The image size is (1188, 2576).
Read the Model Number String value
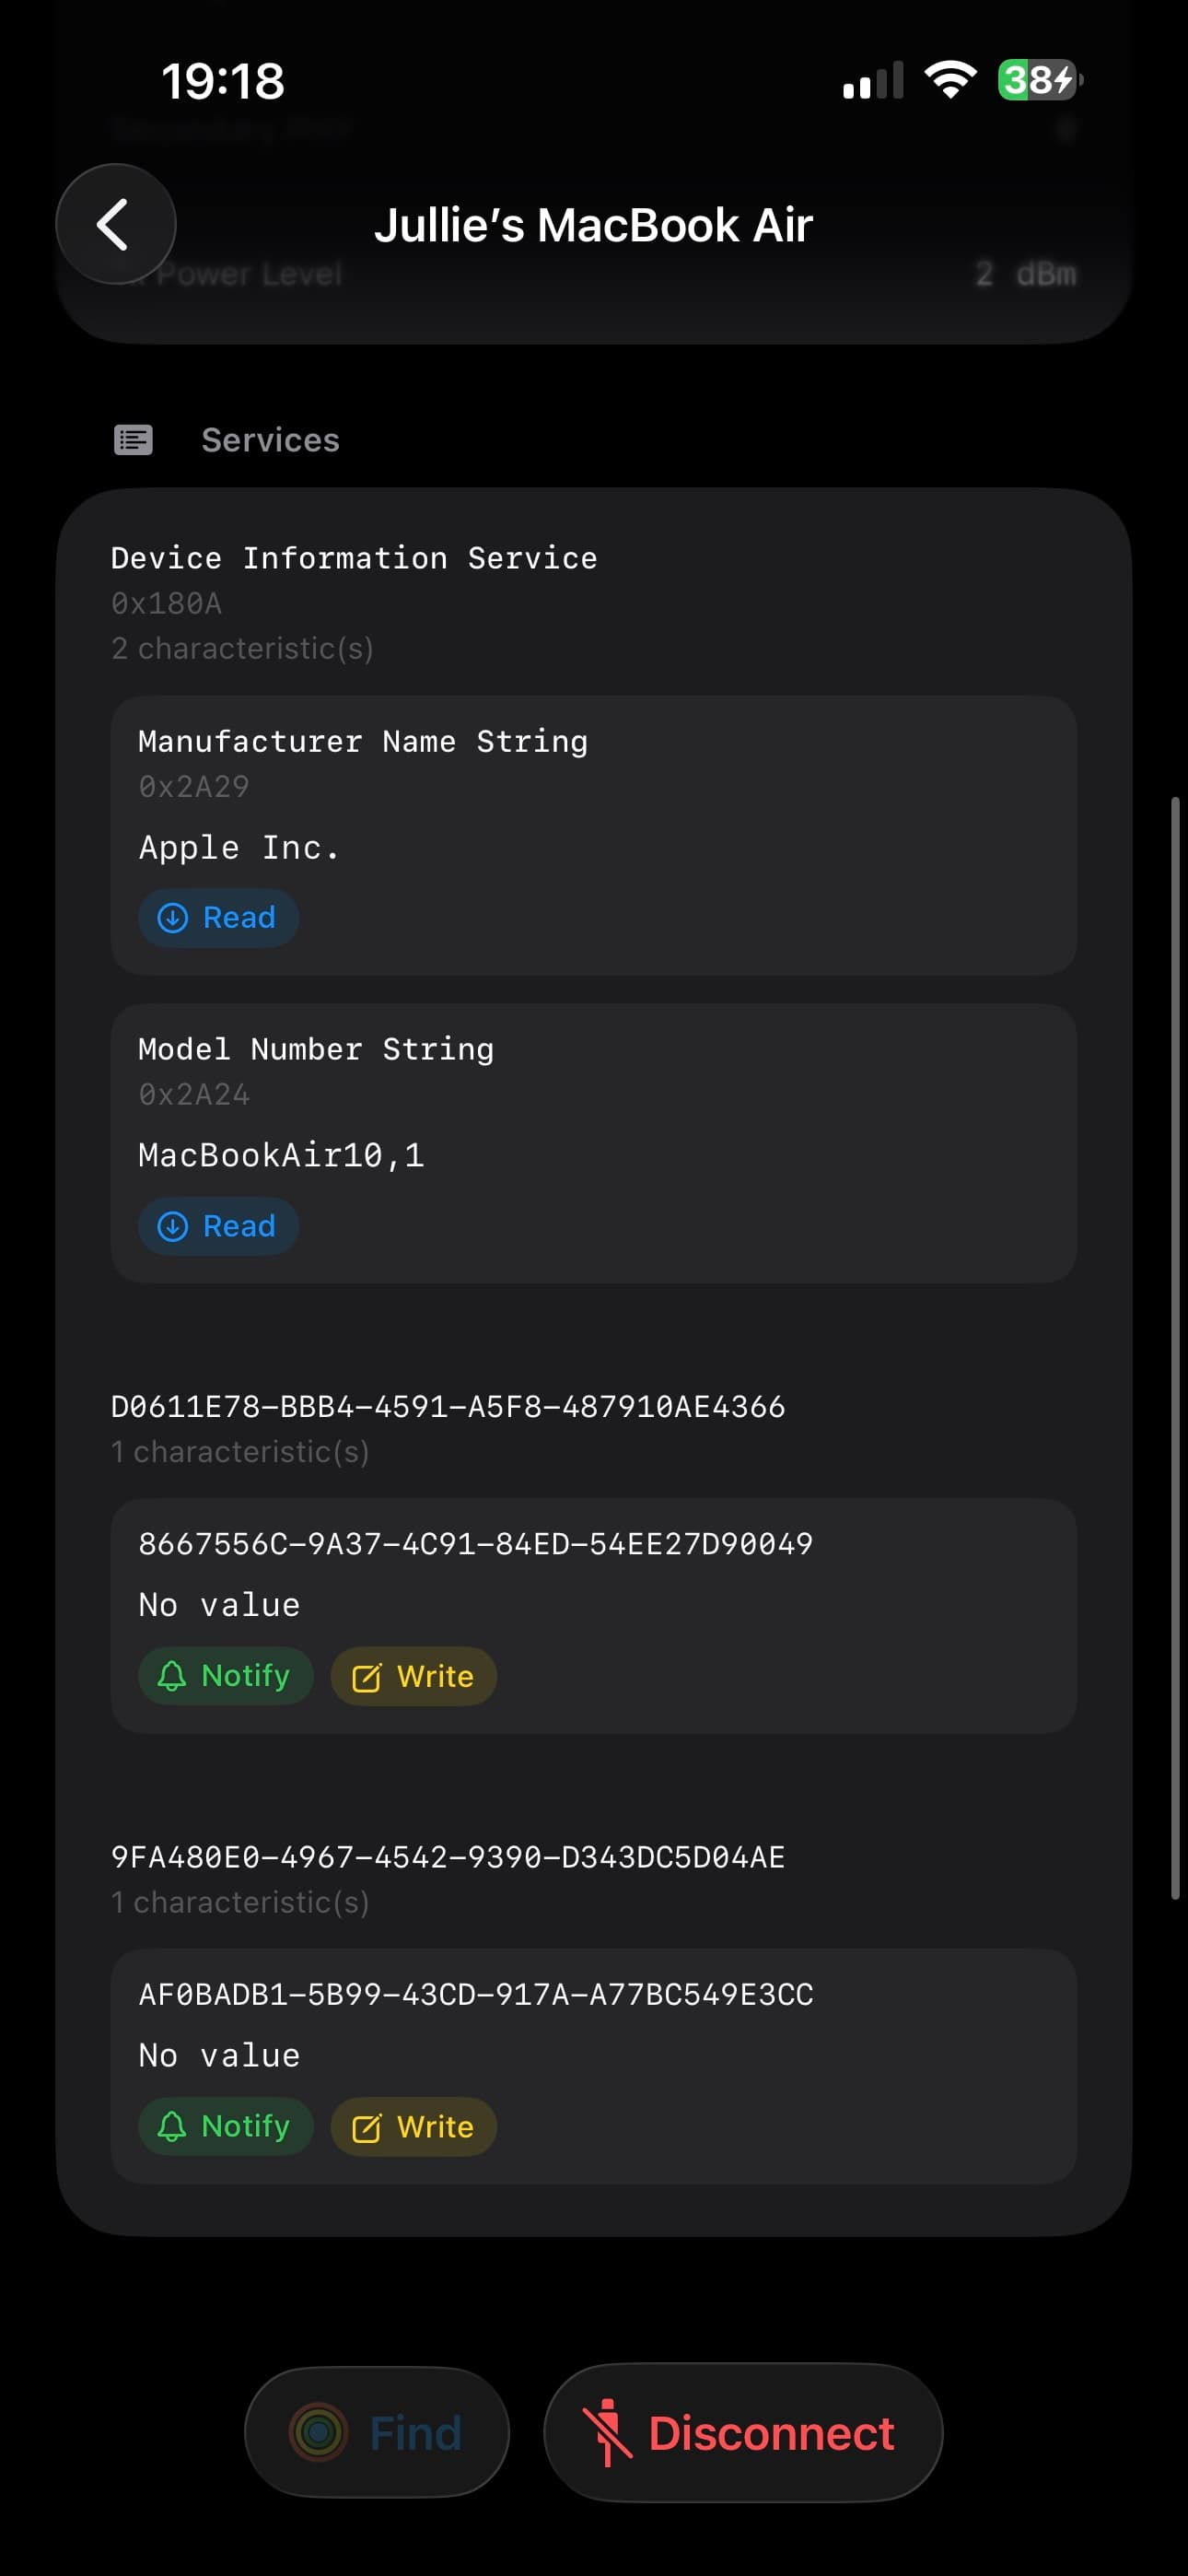(218, 1226)
